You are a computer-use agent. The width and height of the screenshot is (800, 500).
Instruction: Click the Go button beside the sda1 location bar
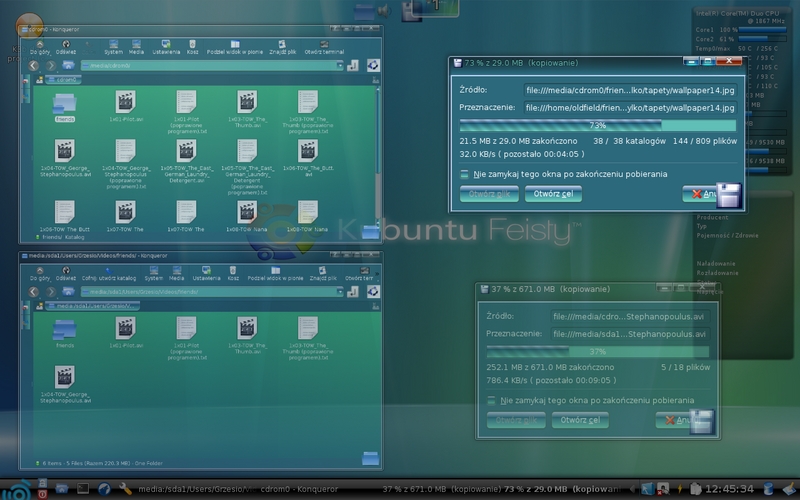pos(353,292)
